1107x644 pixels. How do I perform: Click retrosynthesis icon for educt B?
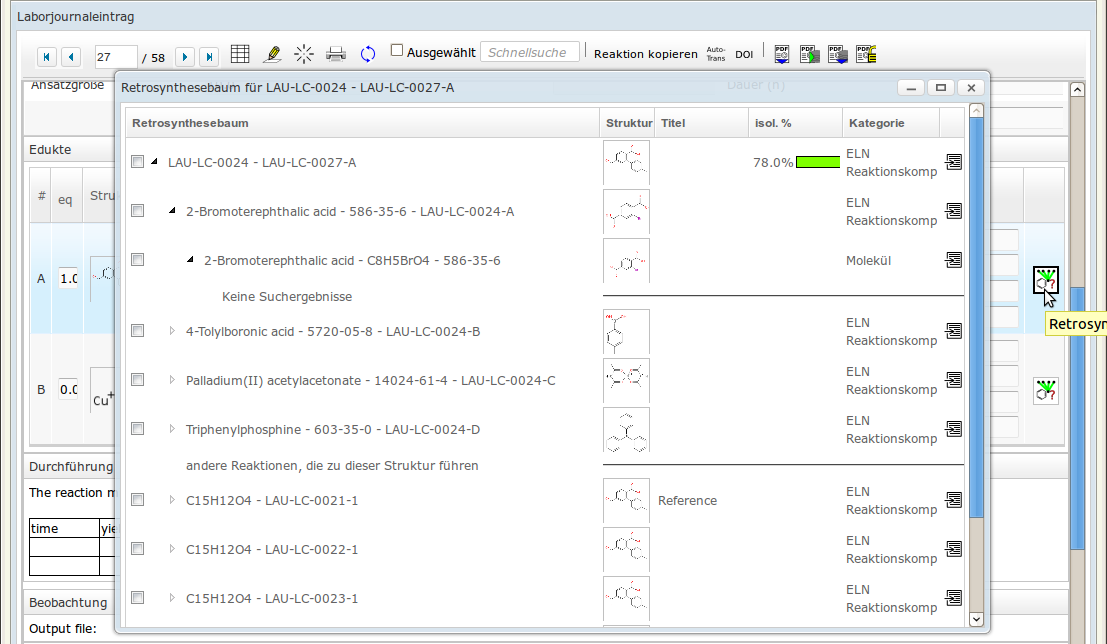click(1046, 390)
